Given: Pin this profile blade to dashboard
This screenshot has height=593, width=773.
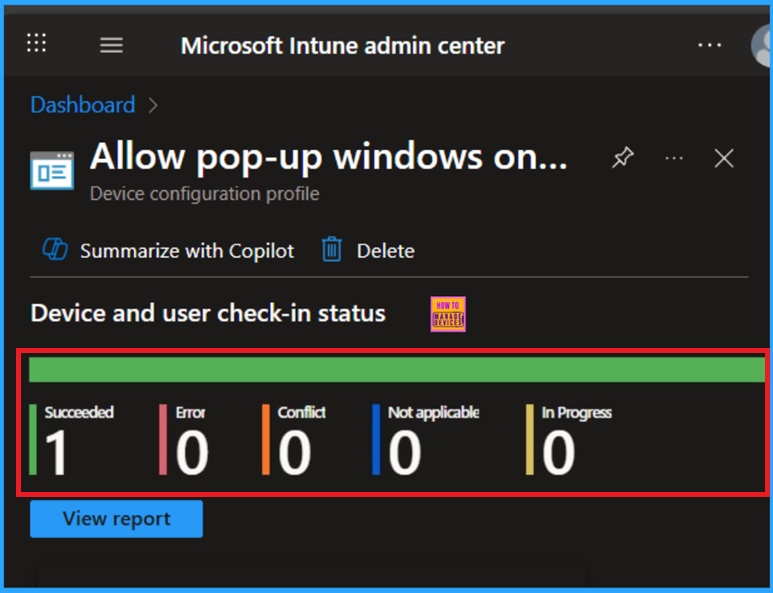Looking at the screenshot, I should point(623,158).
